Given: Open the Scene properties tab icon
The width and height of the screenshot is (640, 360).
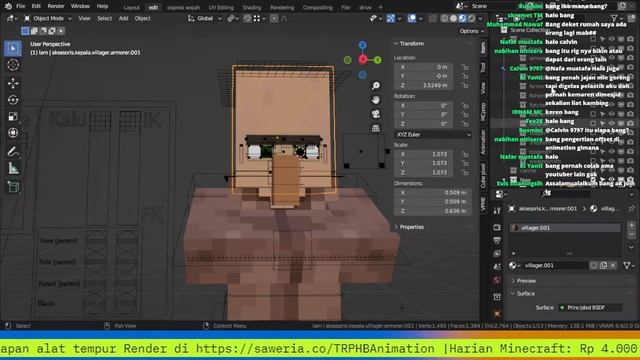Looking at the screenshot, I should [x=497, y=267].
